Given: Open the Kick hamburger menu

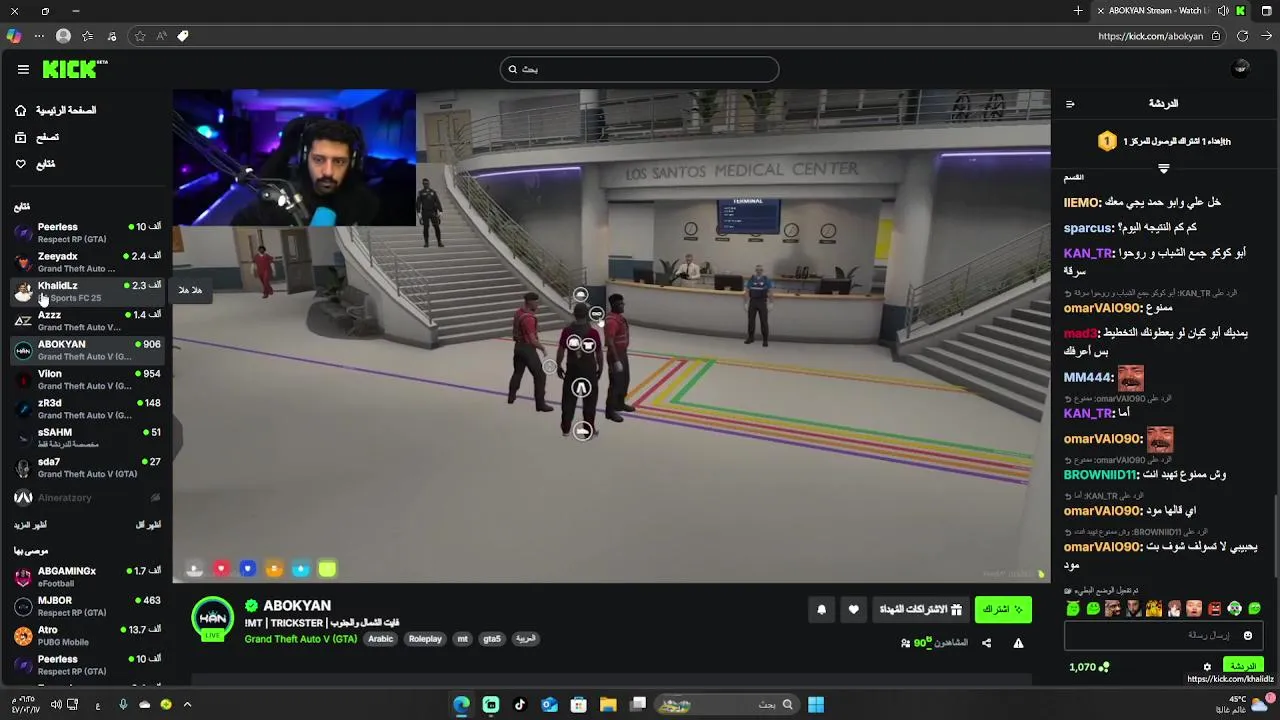Looking at the screenshot, I should [23, 69].
